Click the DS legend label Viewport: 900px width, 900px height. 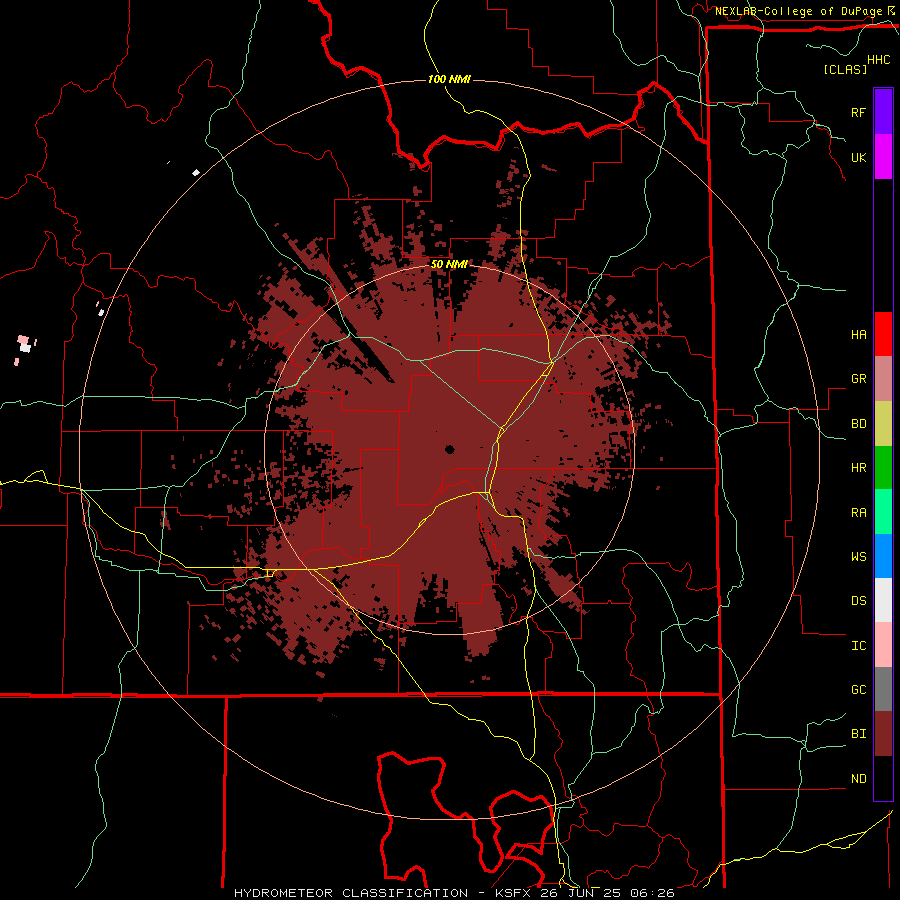[858, 601]
